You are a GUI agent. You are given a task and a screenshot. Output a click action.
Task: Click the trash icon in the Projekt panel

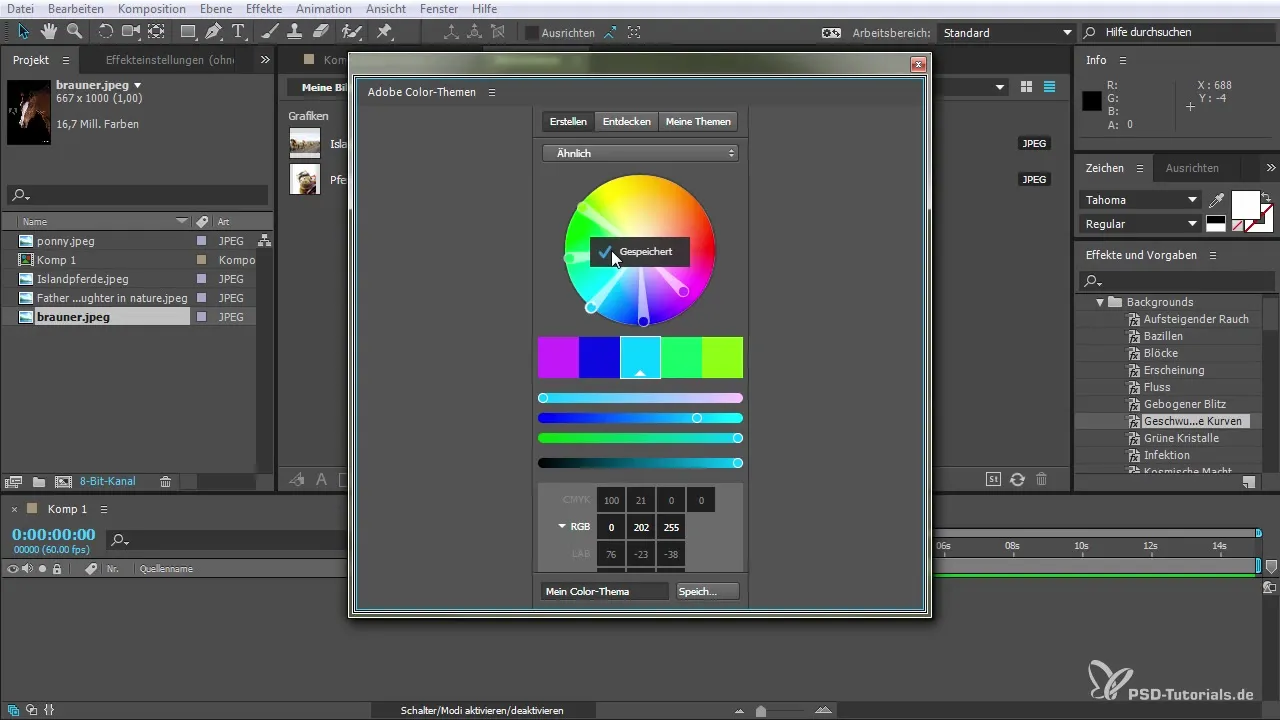click(166, 481)
